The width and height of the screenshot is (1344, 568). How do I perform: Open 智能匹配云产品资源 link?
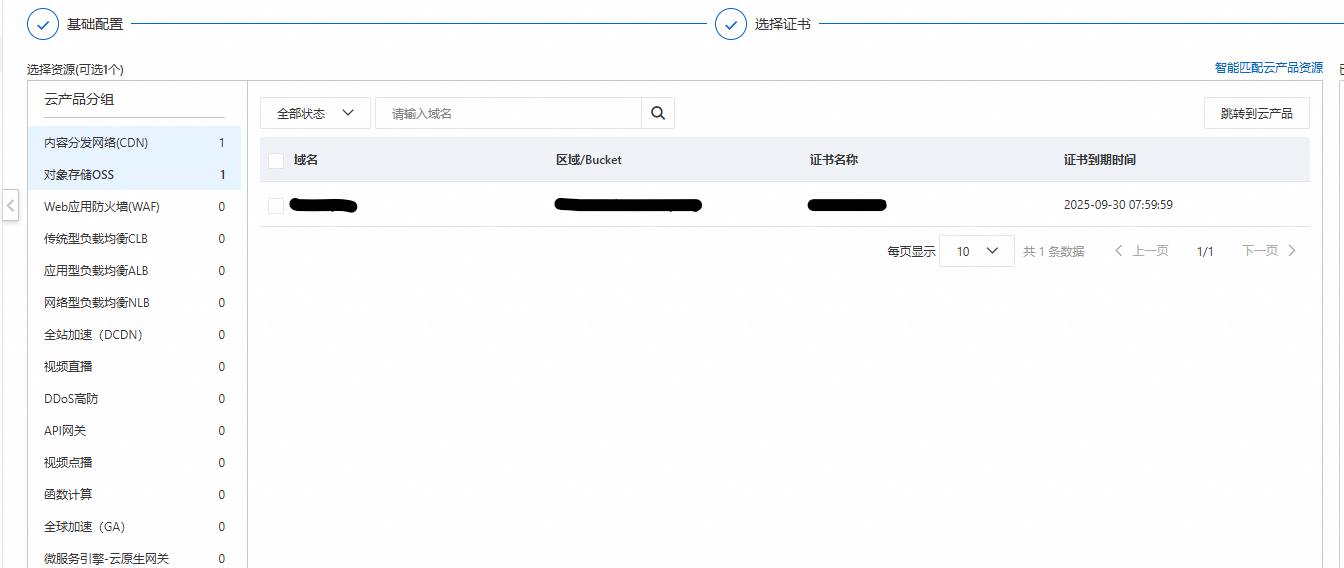(x=1269, y=68)
